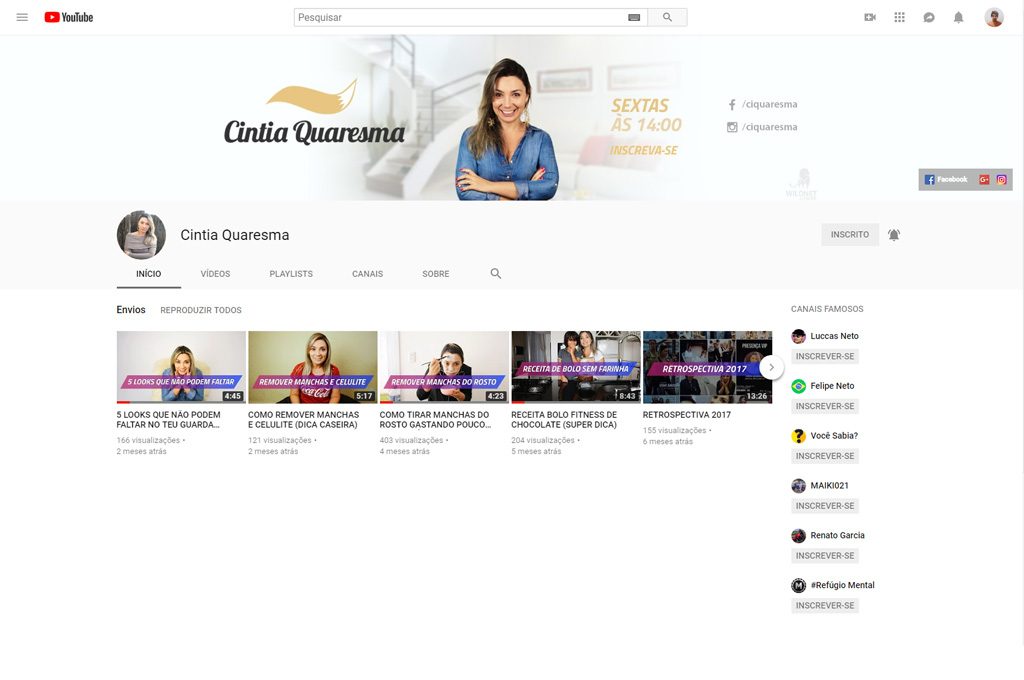The width and height of the screenshot is (1024, 680).
Task: Toggle the channel notification bell
Action: (894, 235)
